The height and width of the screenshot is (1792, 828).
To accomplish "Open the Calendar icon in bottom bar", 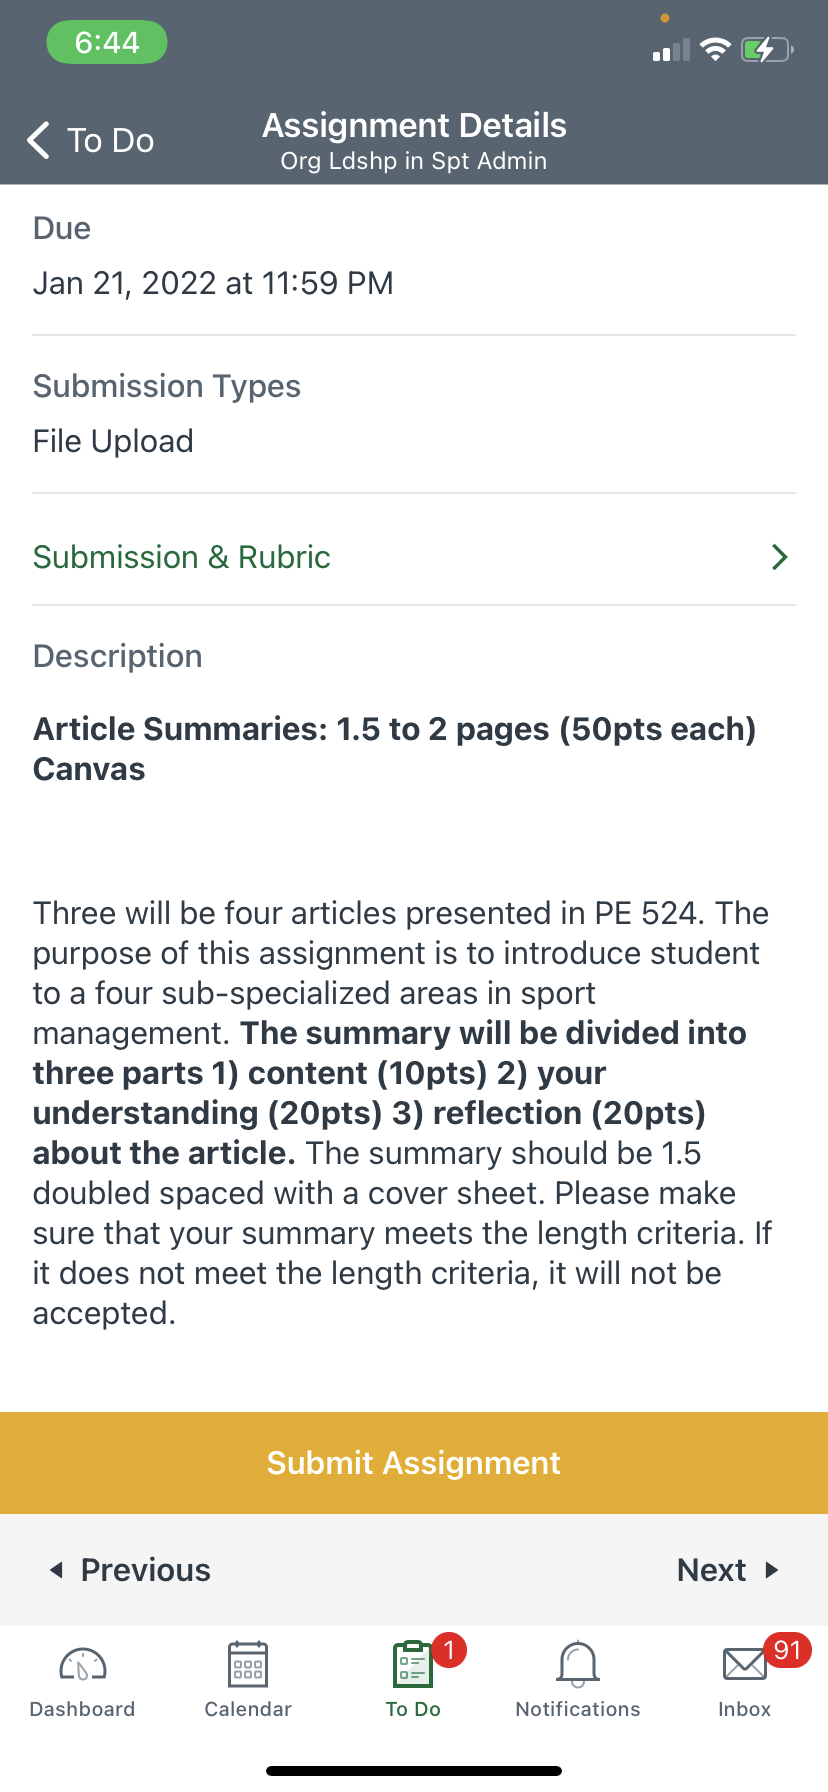I will pos(248,1664).
